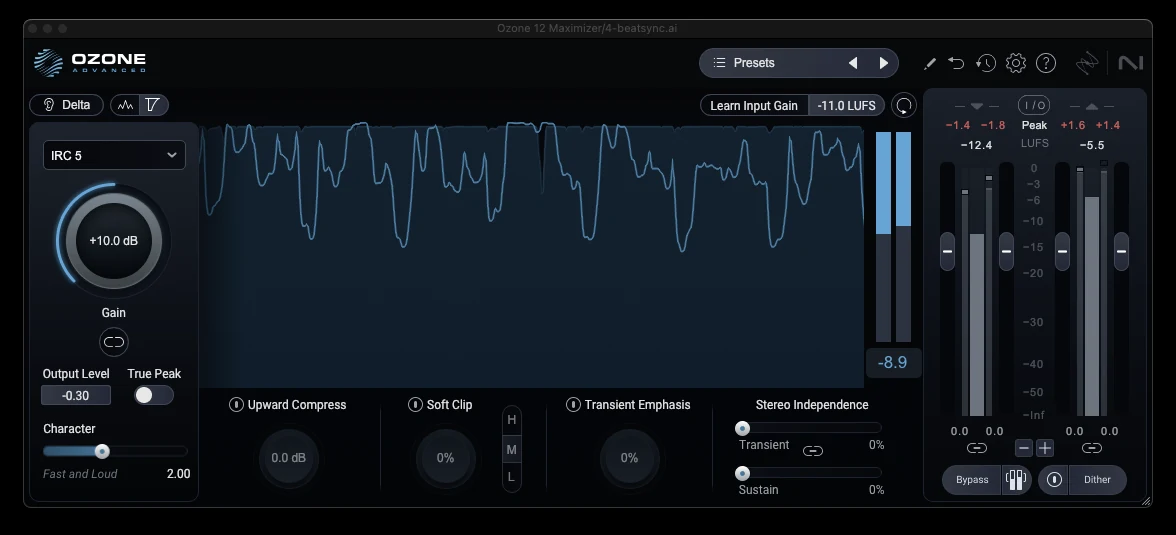Open the settings gear
The width and height of the screenshot is (1176, 535).
click(1016, 63)
